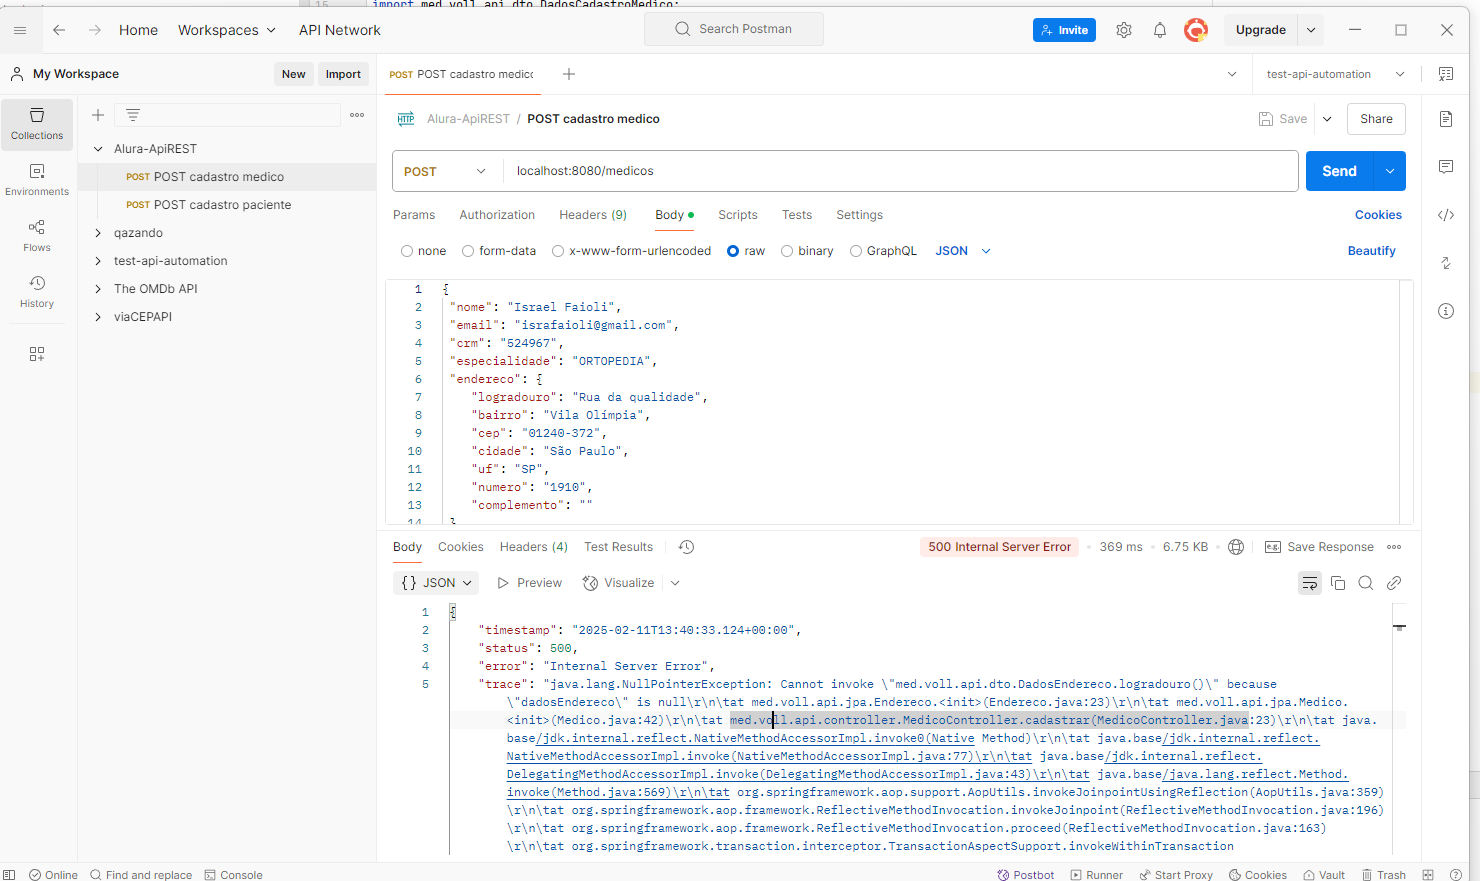Open the Headers (9) request tab
The height and width of the screenshot is (881, 1480).
(x=593, y=215)
